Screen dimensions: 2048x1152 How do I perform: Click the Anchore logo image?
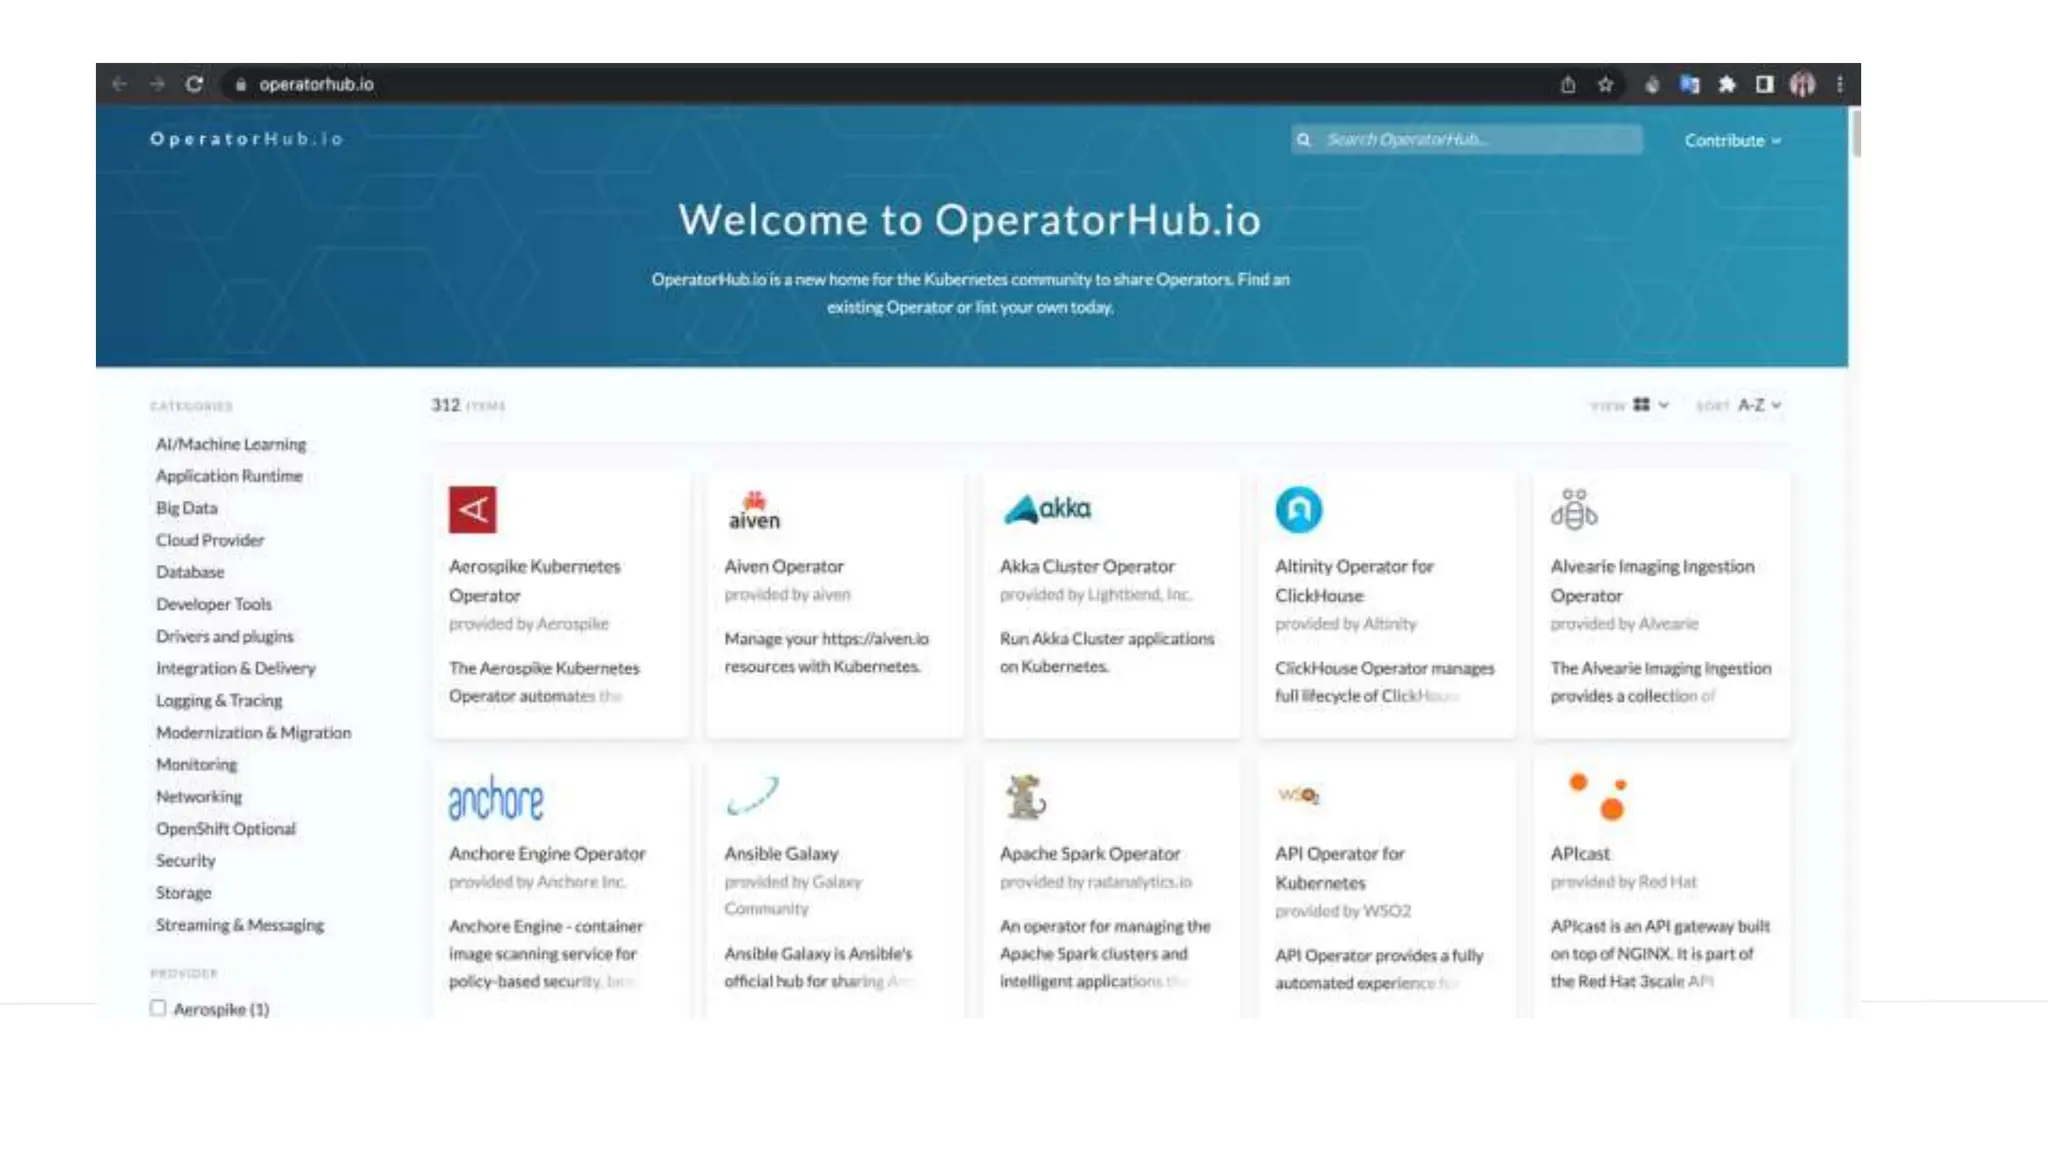[495, 798]
